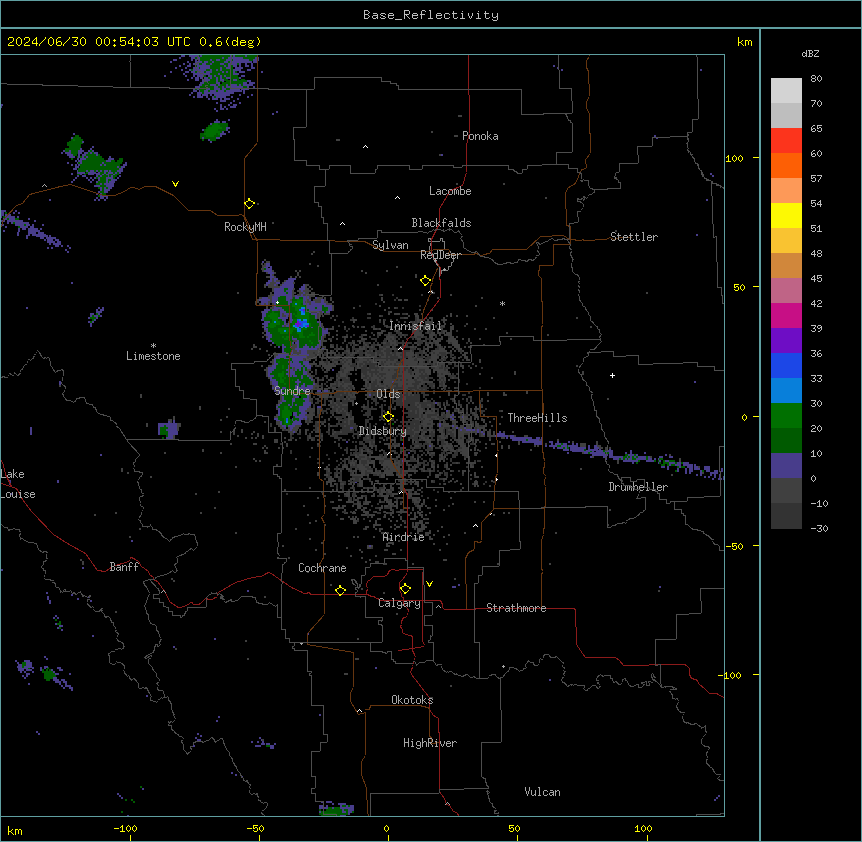Select the purple 39-36 dBZ legend swatch
The height and width of the screenshot is (842, 862).
786,341
